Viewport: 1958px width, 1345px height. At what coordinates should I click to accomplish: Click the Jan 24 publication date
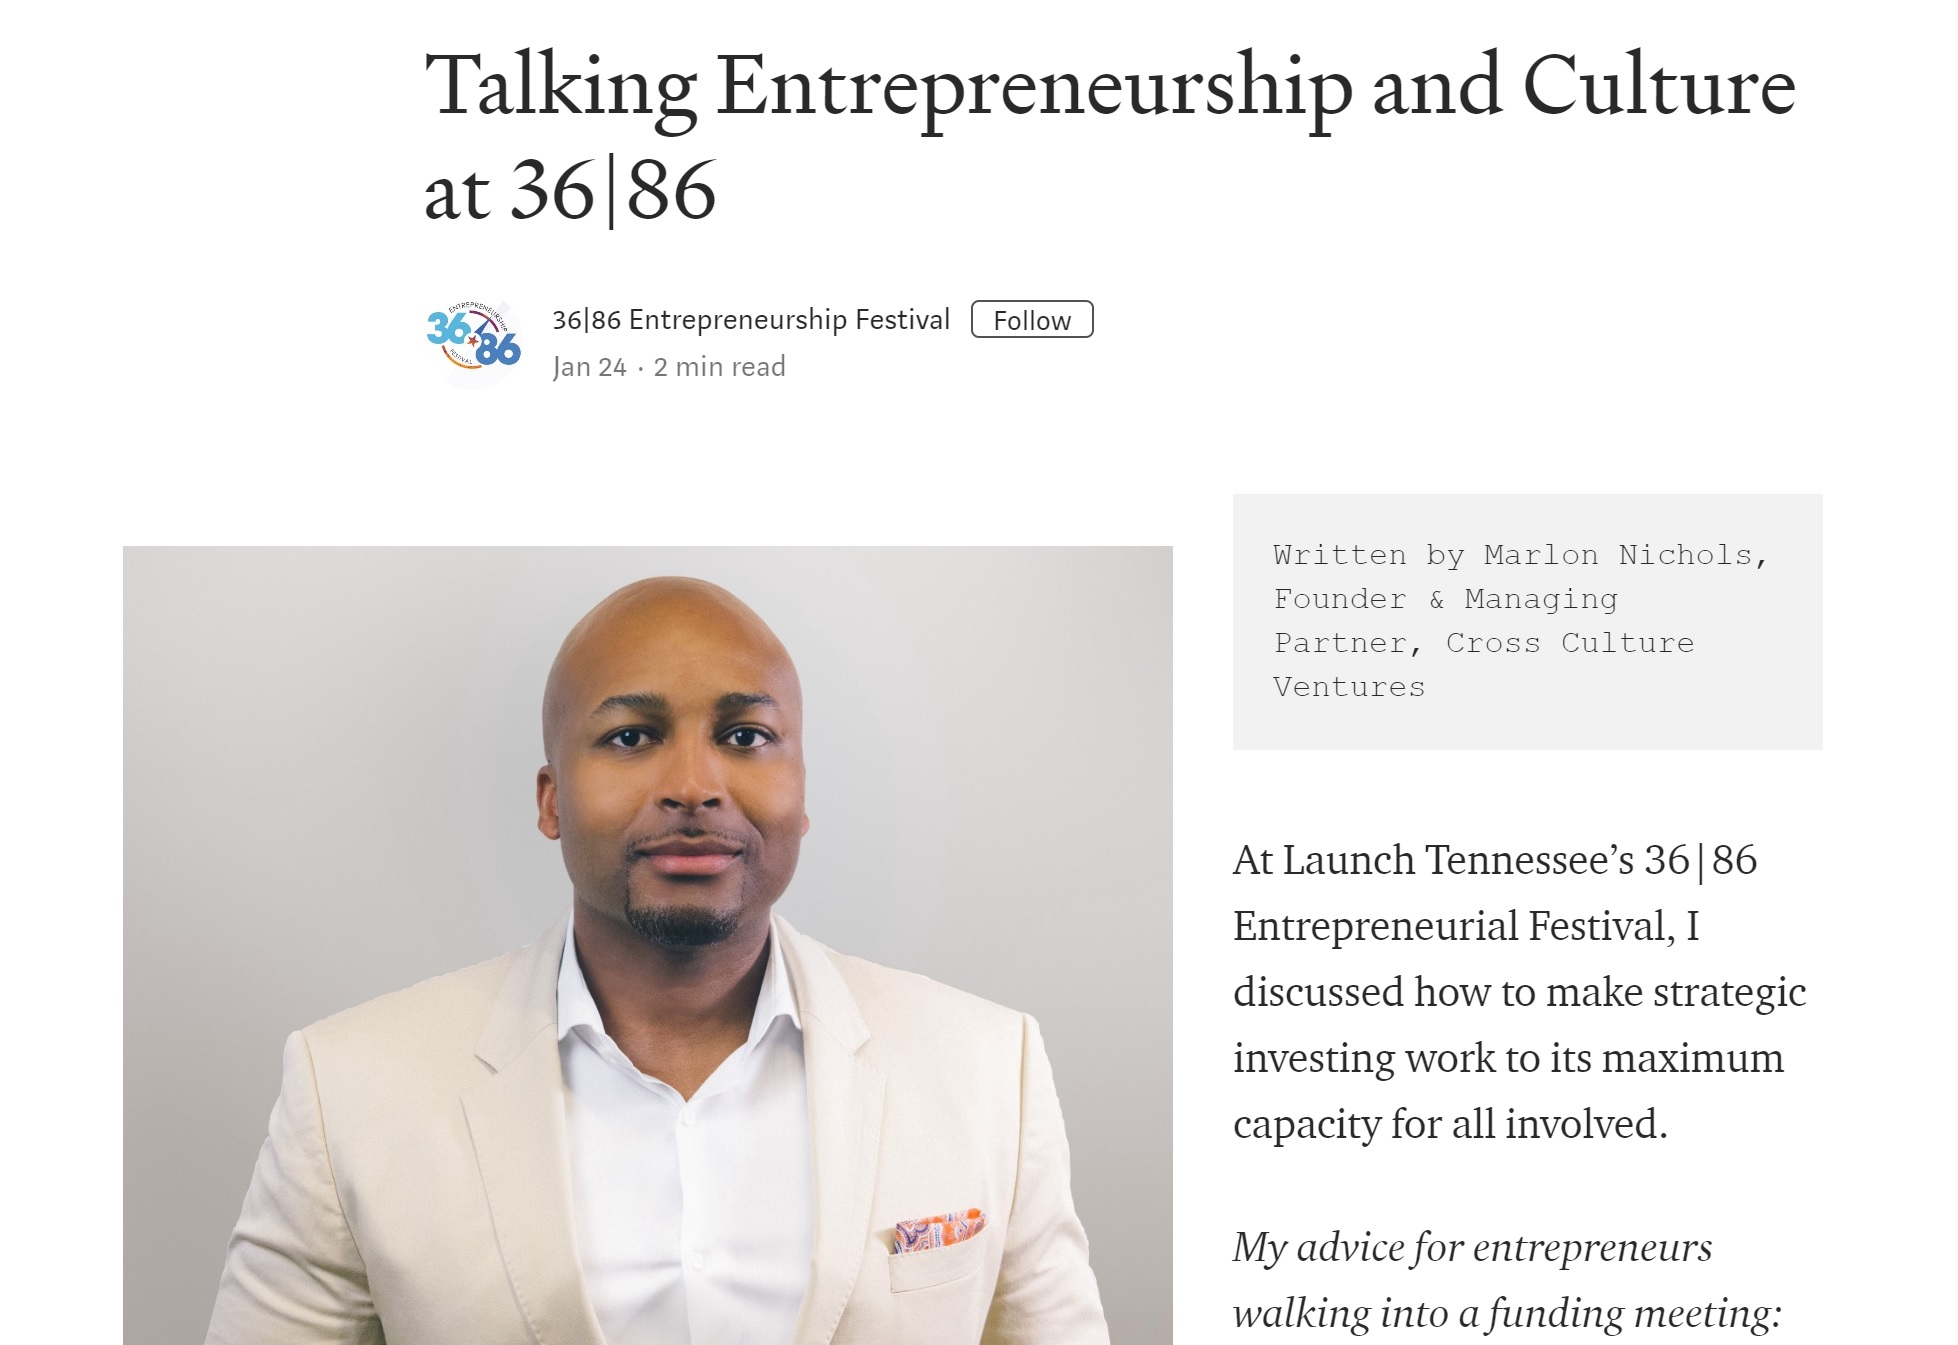[x=589, y=367]
